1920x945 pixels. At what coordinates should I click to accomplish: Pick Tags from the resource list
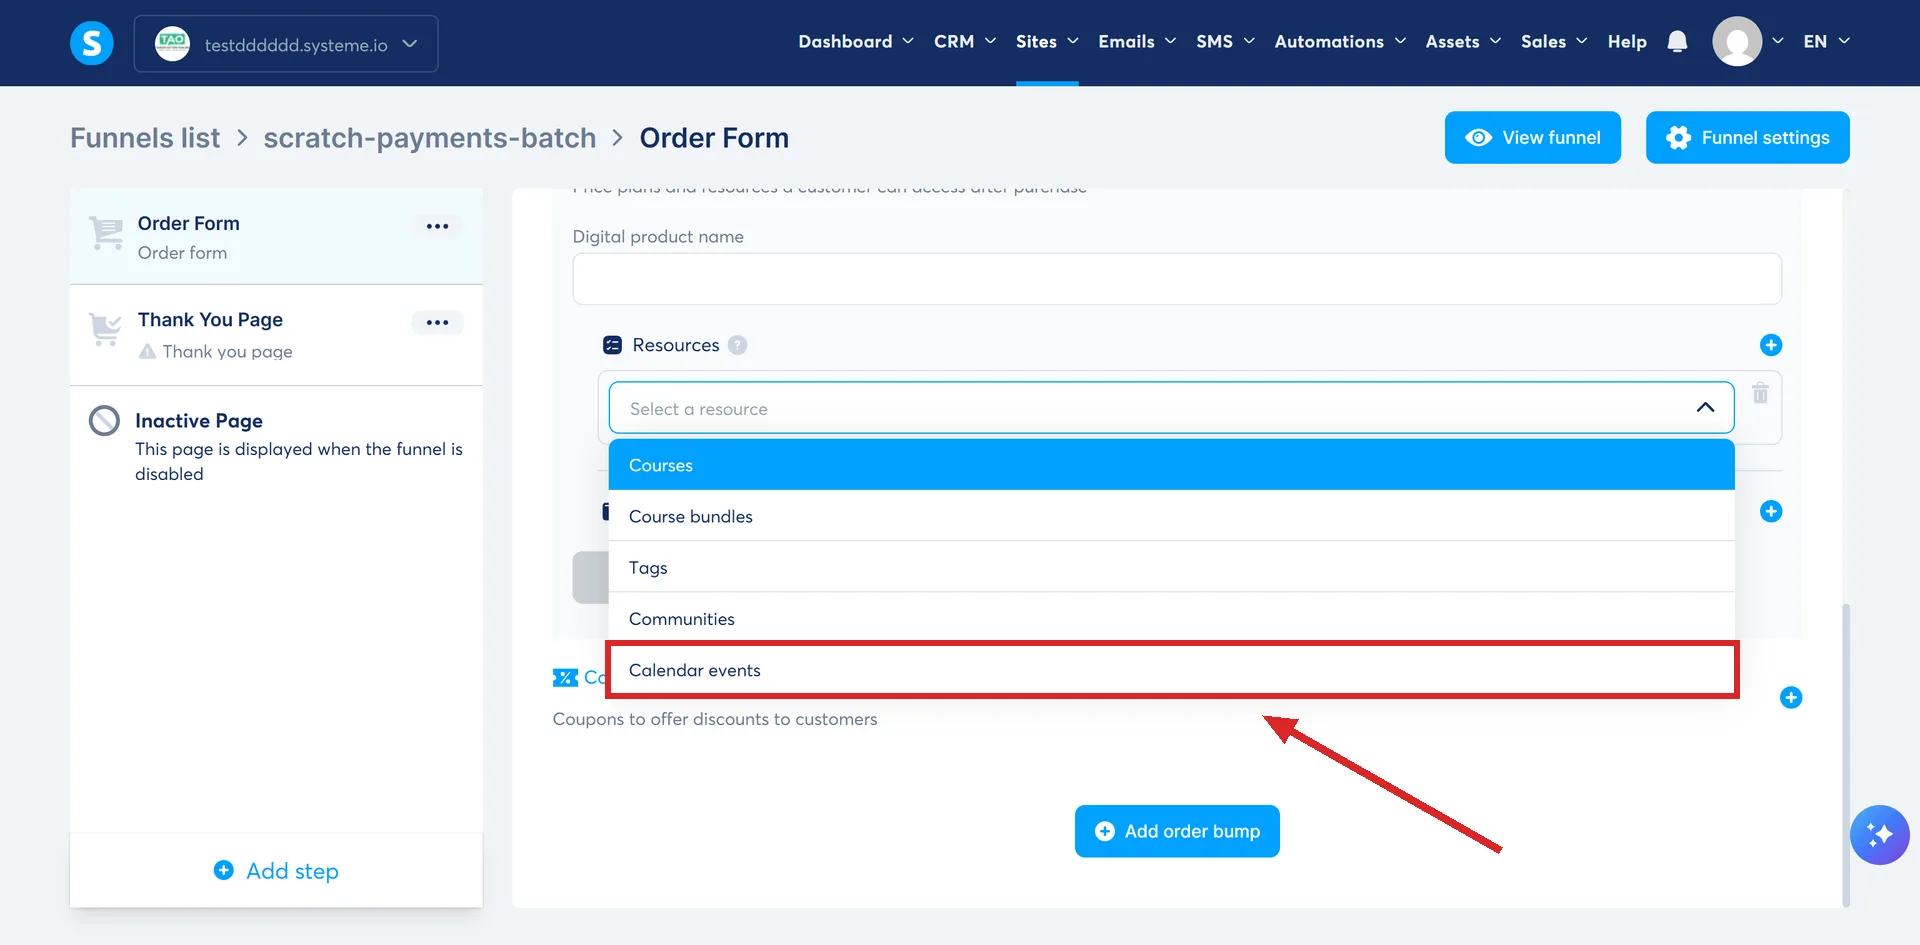click(x=1171, y=567)
